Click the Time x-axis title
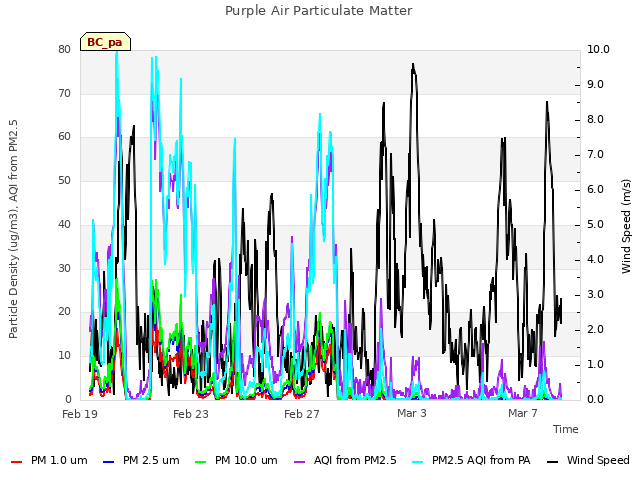 tap(566, 429)
